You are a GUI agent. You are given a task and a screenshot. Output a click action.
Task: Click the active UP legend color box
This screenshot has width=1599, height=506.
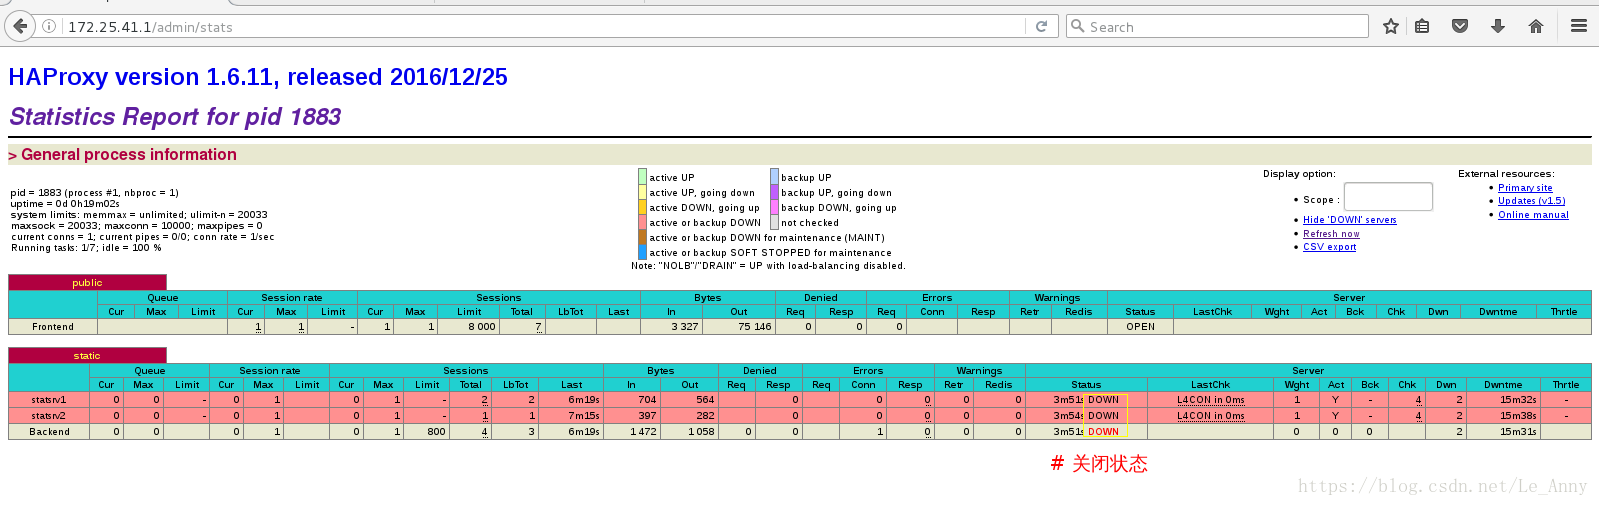(x=642, y=177)
